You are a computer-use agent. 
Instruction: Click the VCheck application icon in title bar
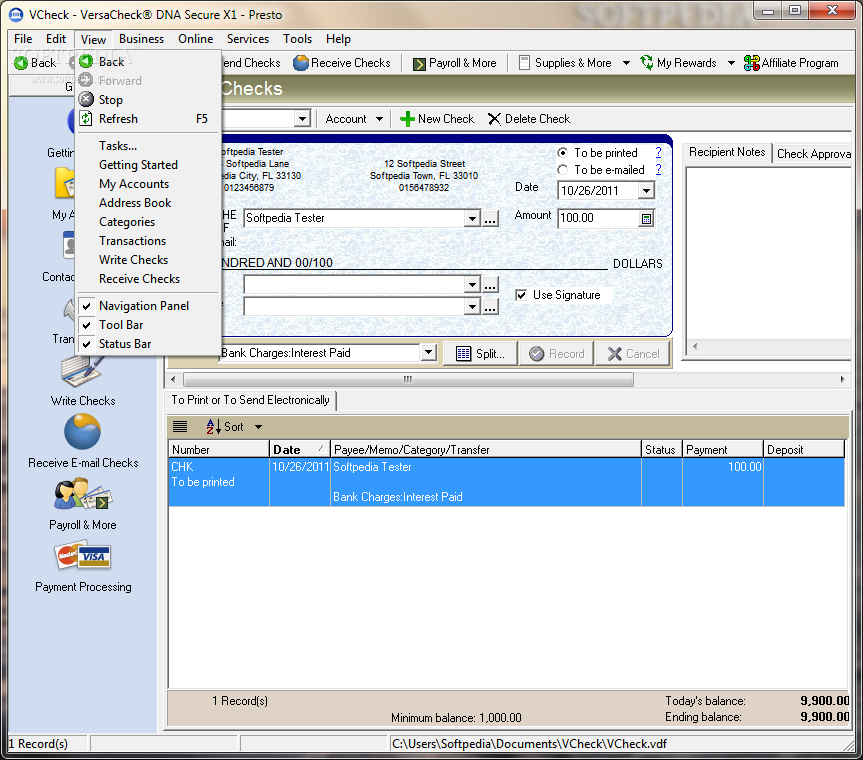pyautogui.click(x=16, y=14)
